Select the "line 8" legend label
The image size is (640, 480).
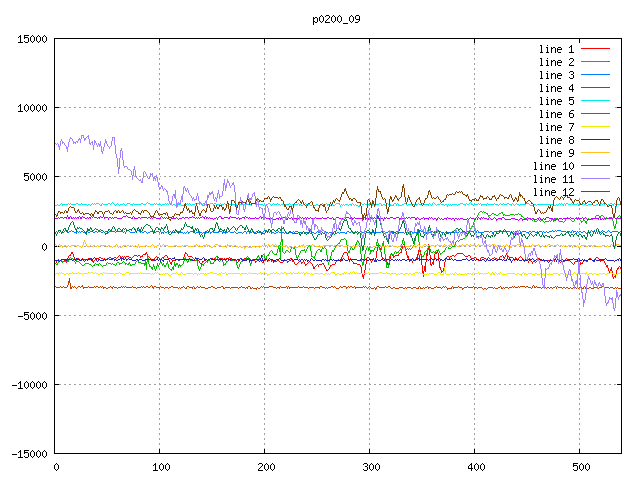coord(557,140)
